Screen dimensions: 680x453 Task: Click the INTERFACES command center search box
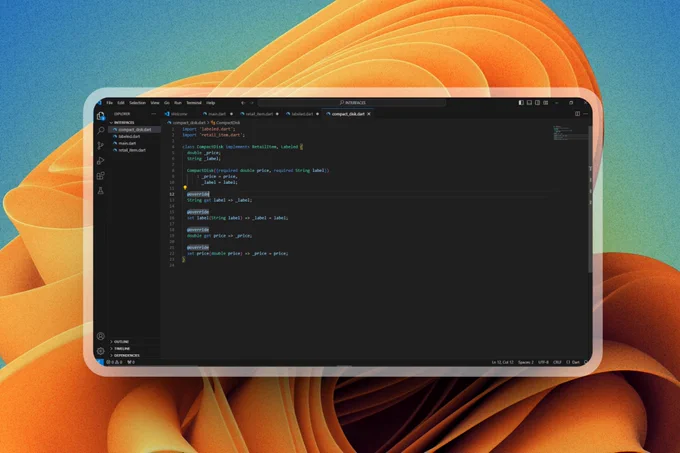[352, 103]
